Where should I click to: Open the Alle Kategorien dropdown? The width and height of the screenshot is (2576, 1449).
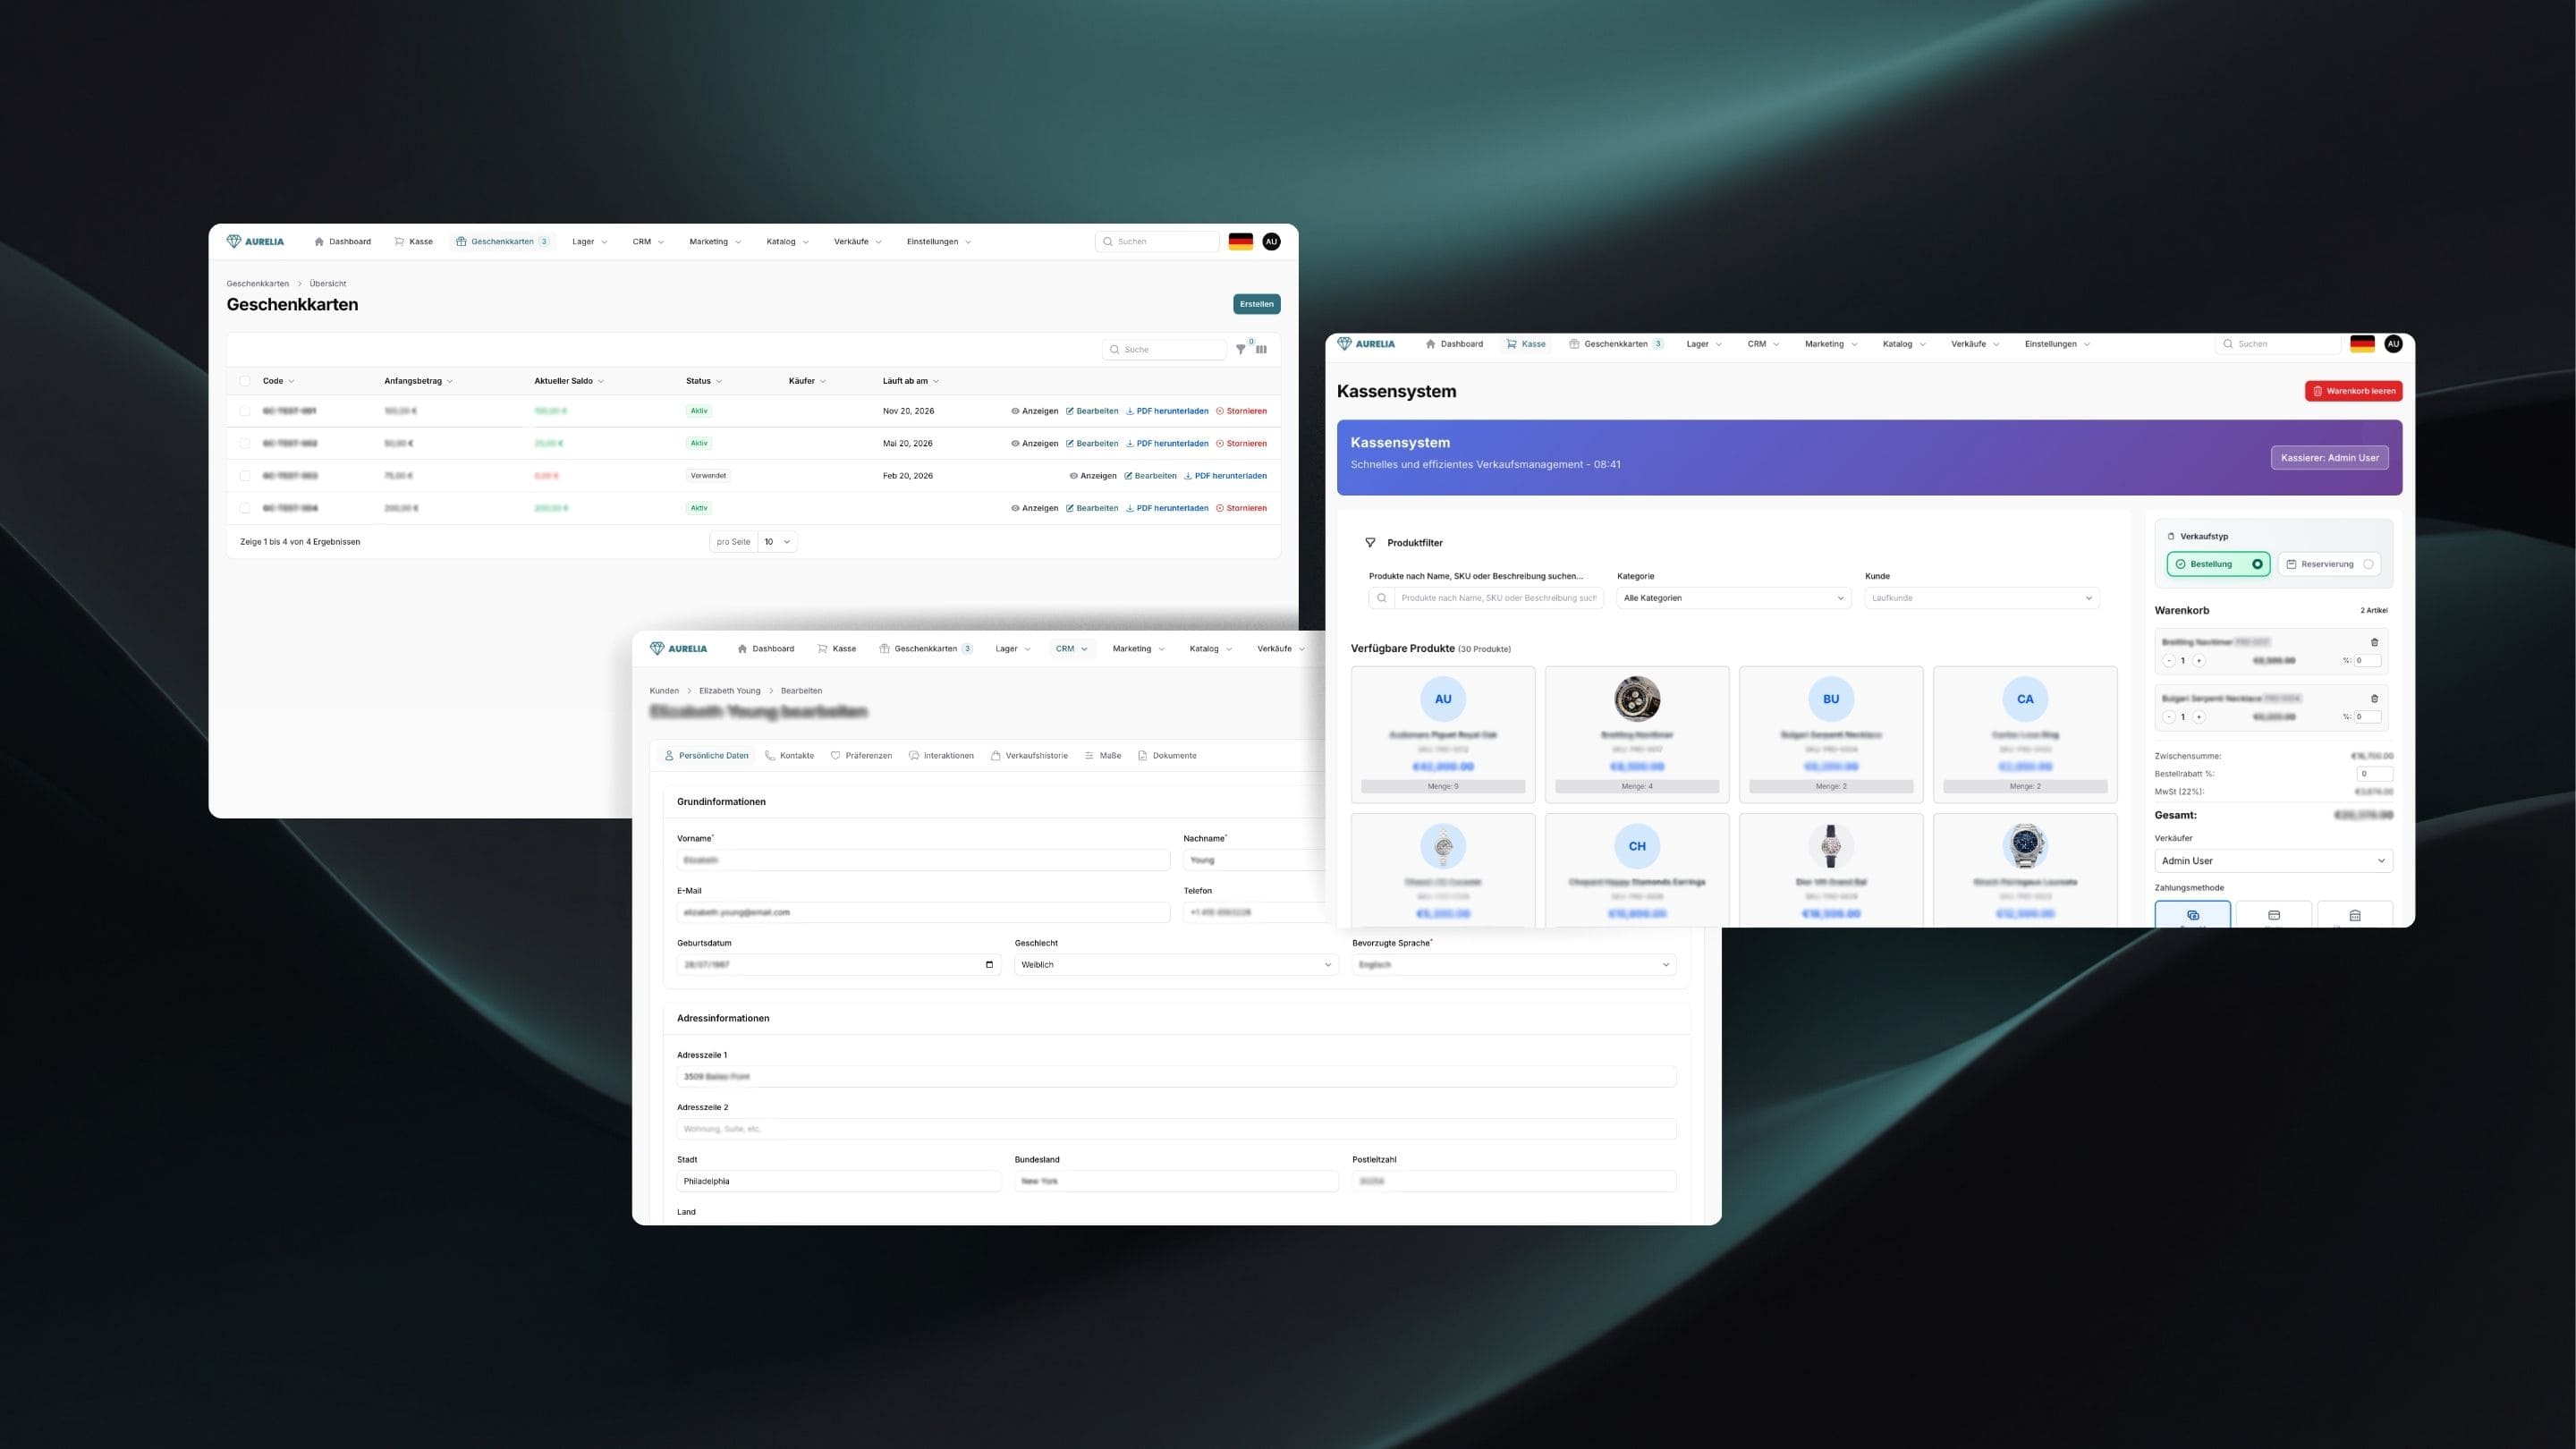click(1733, 598)
